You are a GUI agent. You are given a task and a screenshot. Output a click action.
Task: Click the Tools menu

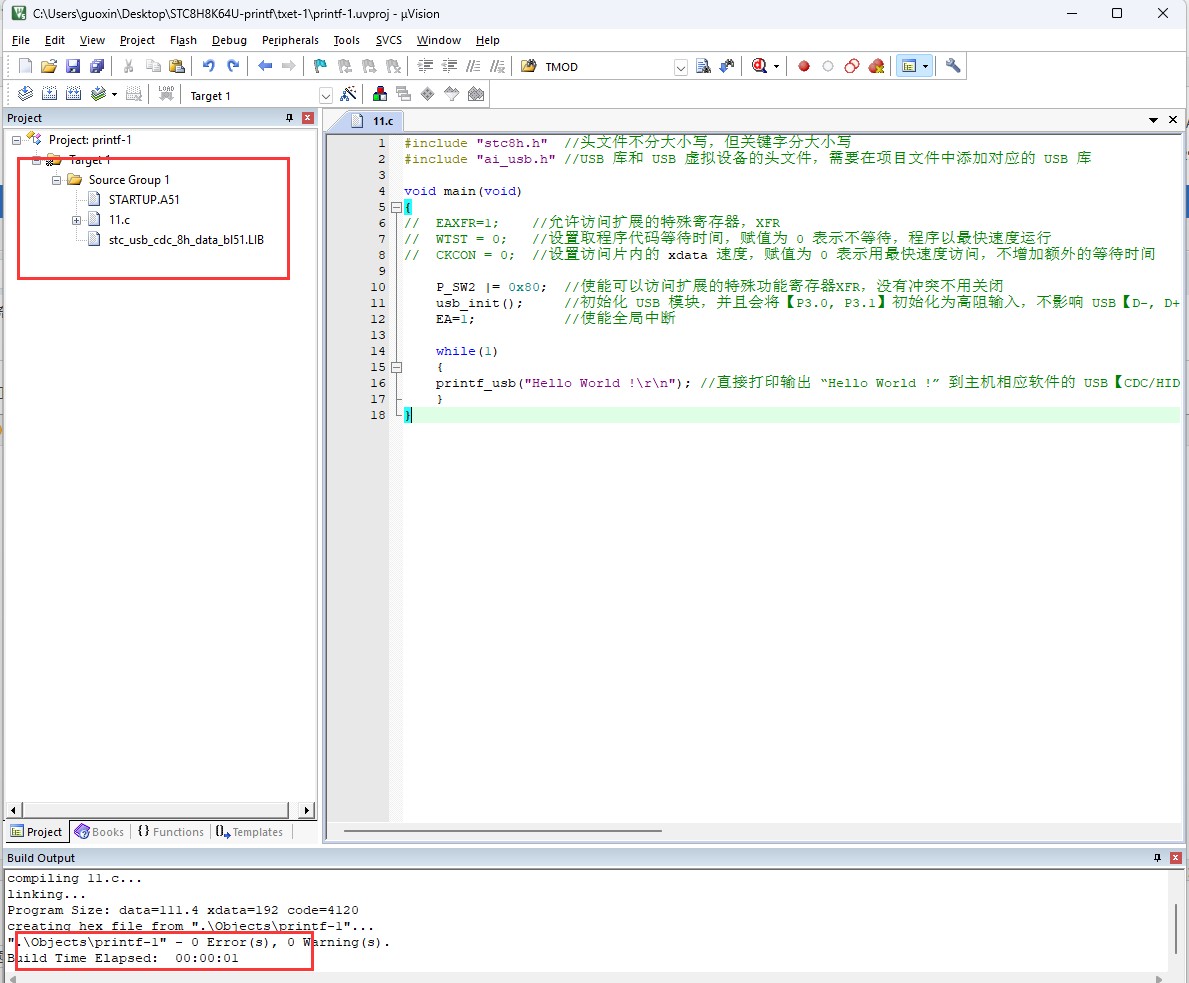(347, 40)
